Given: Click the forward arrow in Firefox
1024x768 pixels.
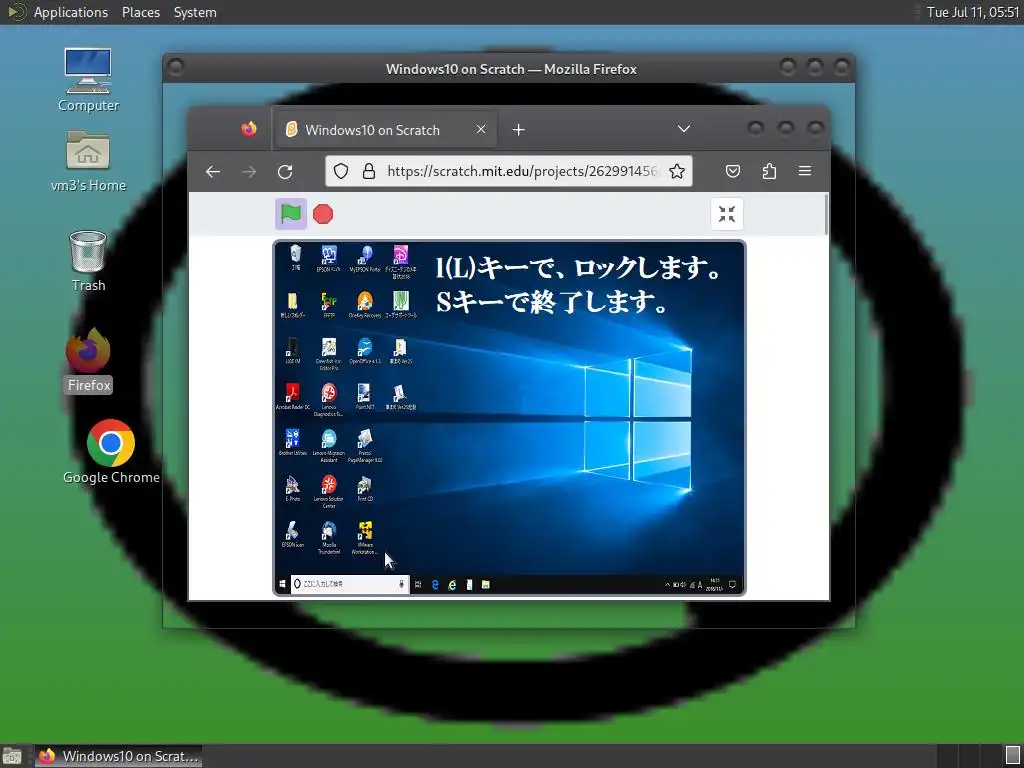Looking at the screenshot, I should point(249,172).
